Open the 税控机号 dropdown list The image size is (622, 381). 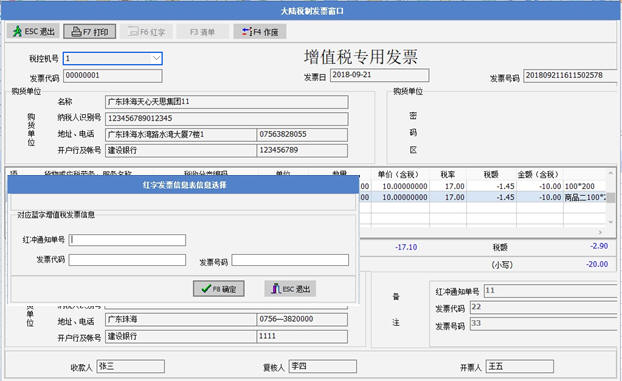pyautogui.click(x=156, y=58)
